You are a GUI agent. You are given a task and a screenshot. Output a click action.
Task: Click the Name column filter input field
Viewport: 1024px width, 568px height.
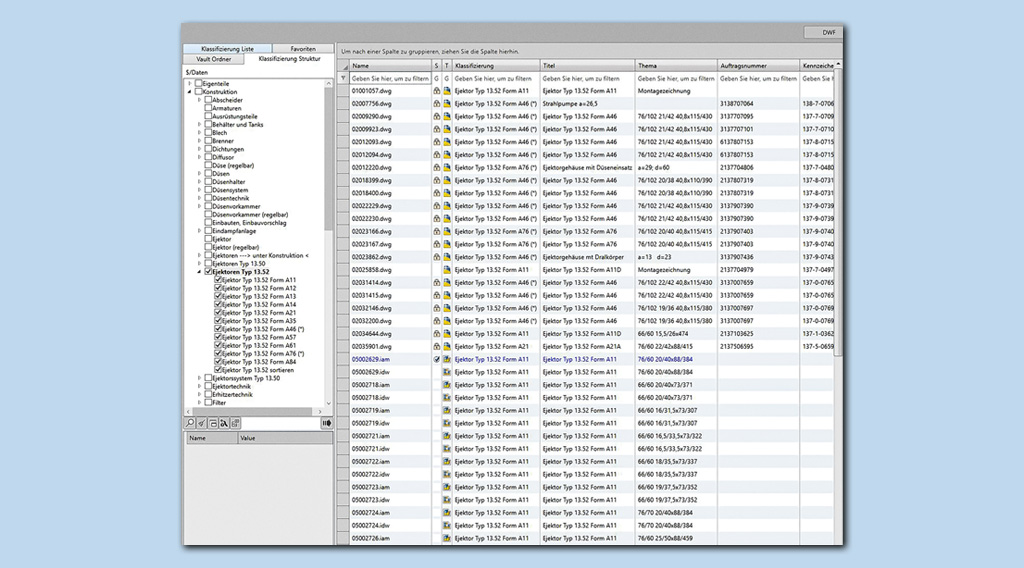click(x=390, y=78)
